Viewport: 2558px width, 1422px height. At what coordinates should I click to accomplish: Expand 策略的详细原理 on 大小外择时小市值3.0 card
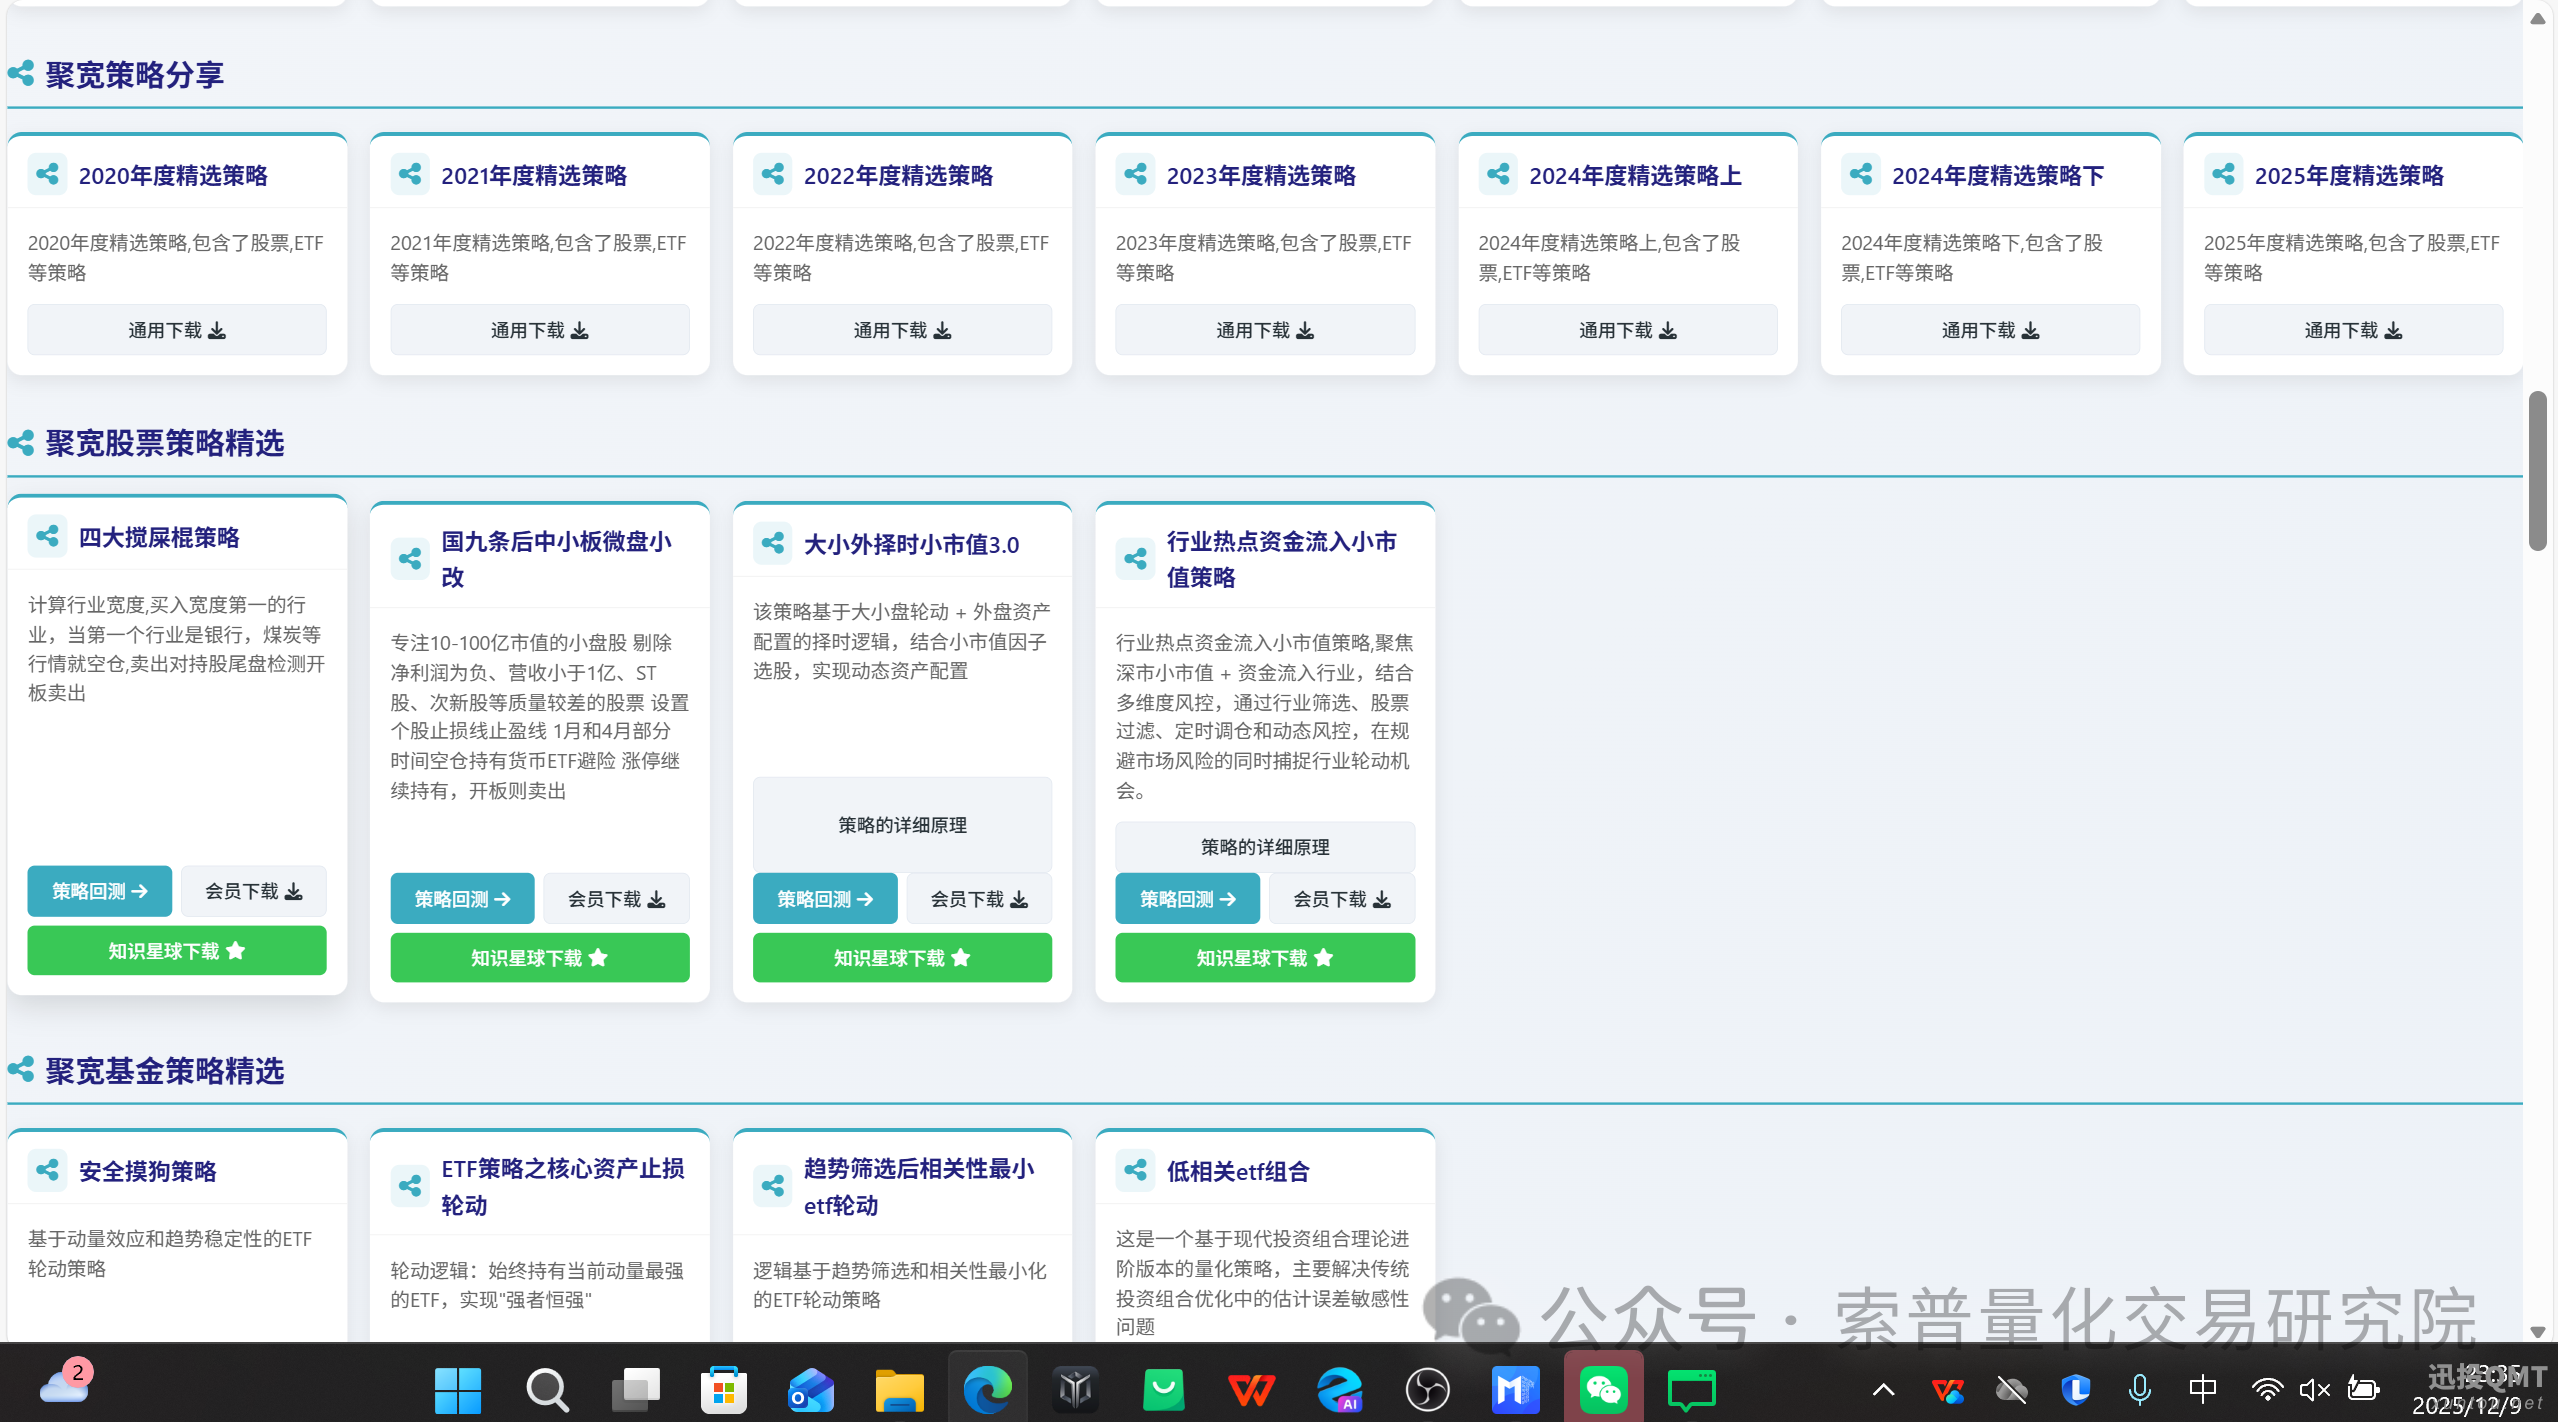(x=902, y=825)
